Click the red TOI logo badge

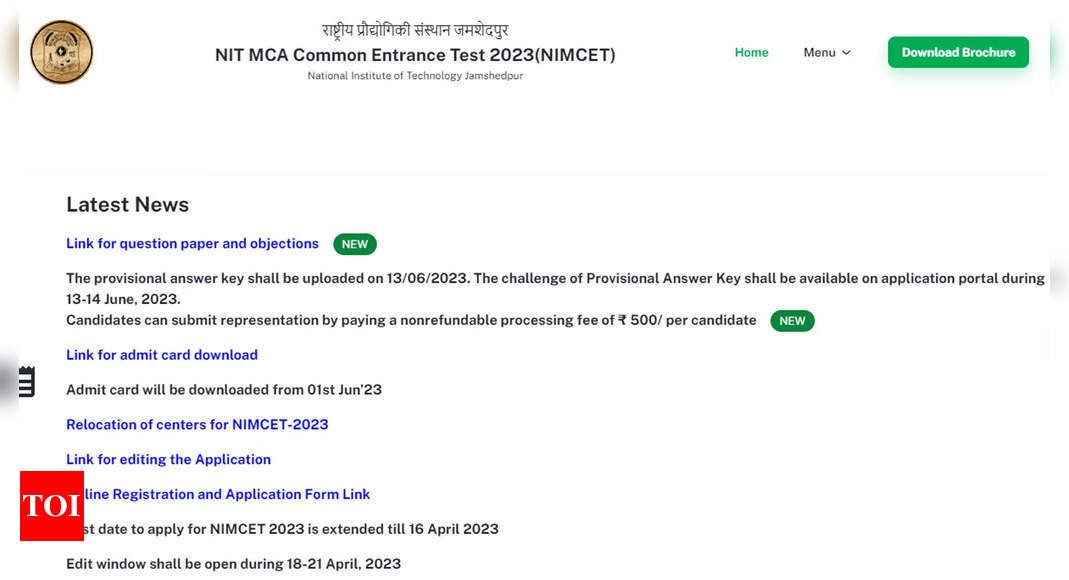click(x=52, y=506)
